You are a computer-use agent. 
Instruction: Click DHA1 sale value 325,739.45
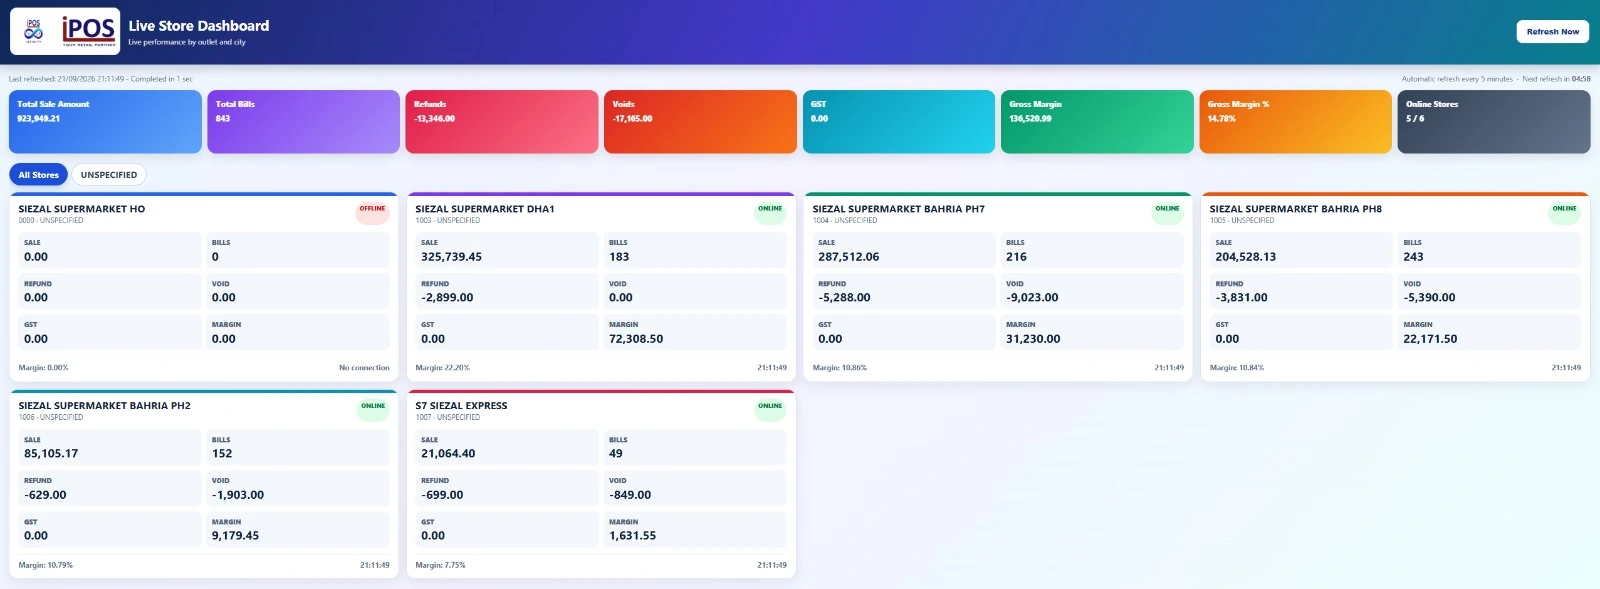pyautogui.click(x=451, y=257)
